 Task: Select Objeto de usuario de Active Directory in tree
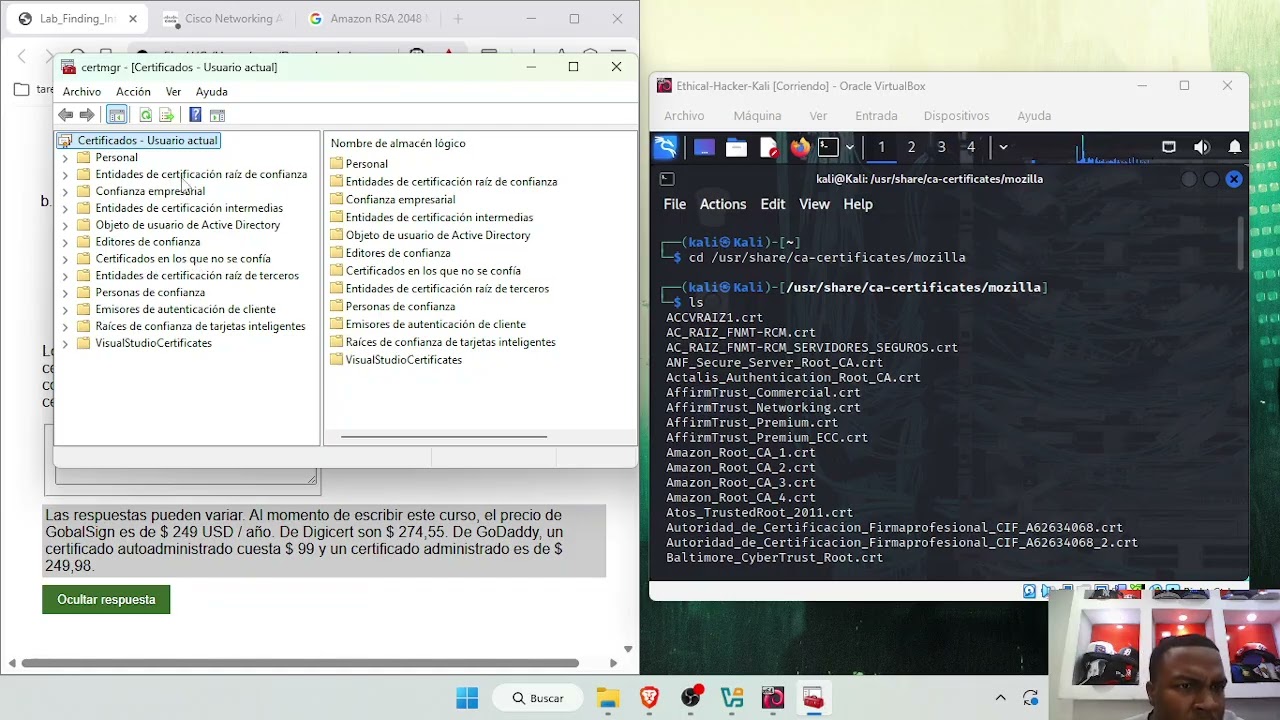(187, 225)
